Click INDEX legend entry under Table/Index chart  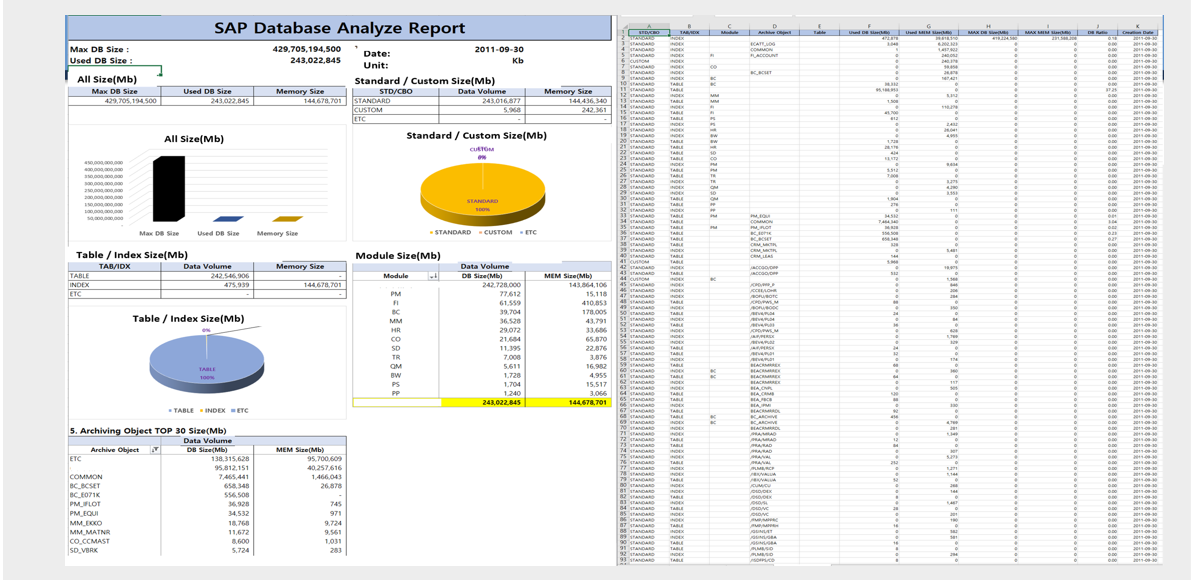(212, 411)
